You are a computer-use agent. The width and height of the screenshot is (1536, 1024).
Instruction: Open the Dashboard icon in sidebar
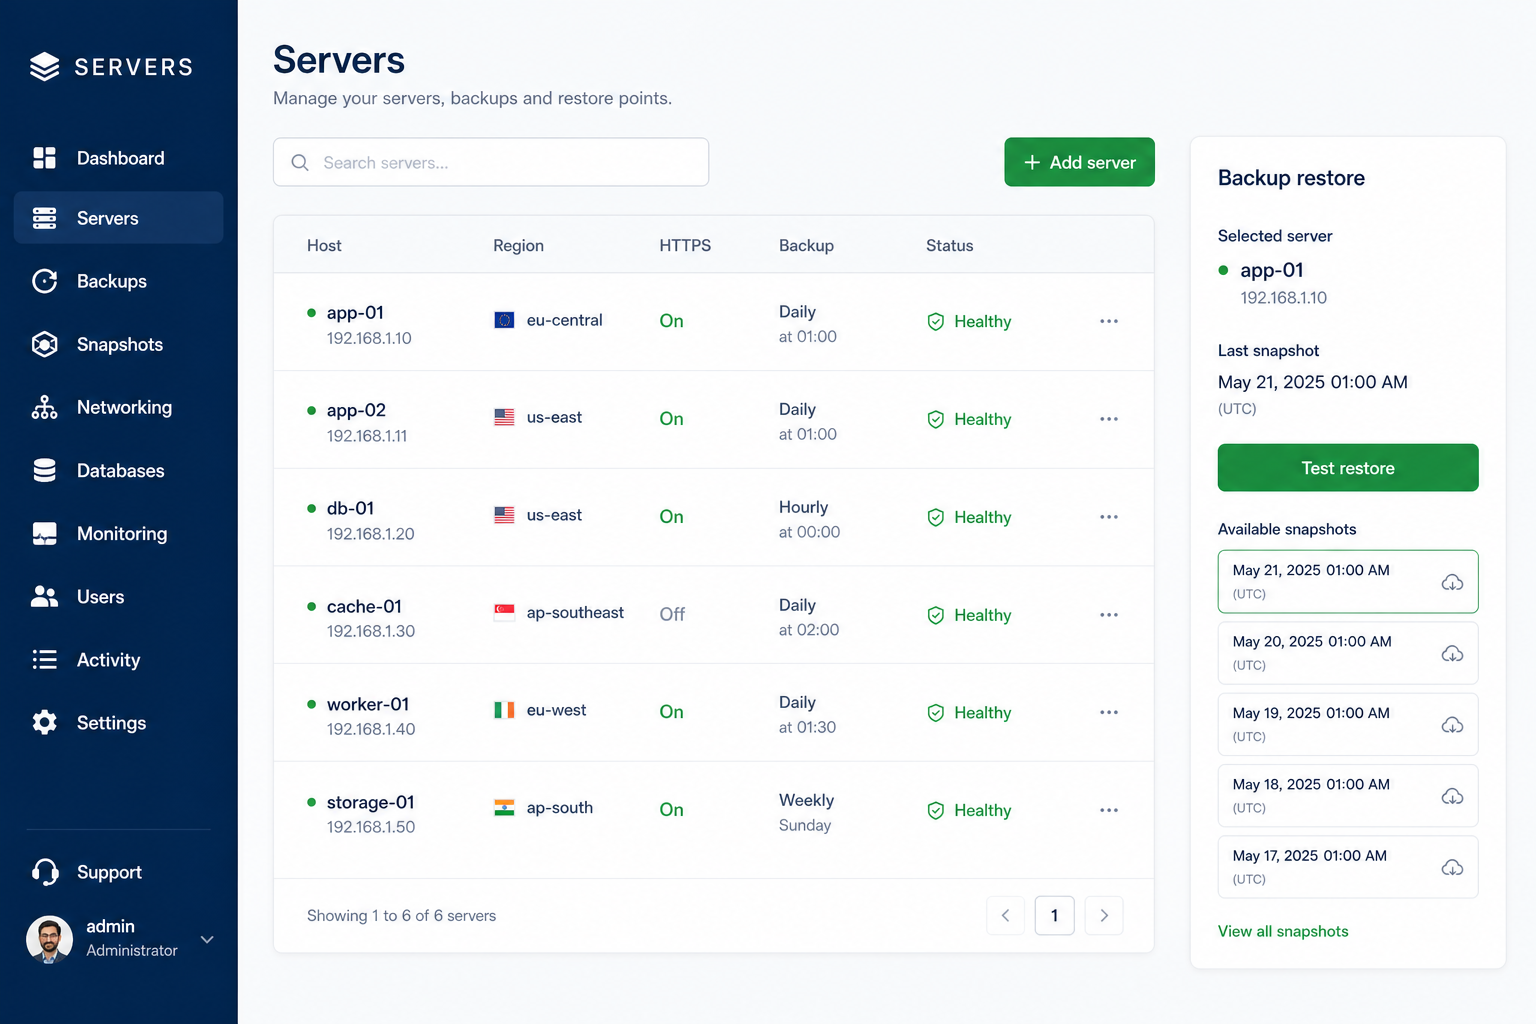click(x=44, y=158)
